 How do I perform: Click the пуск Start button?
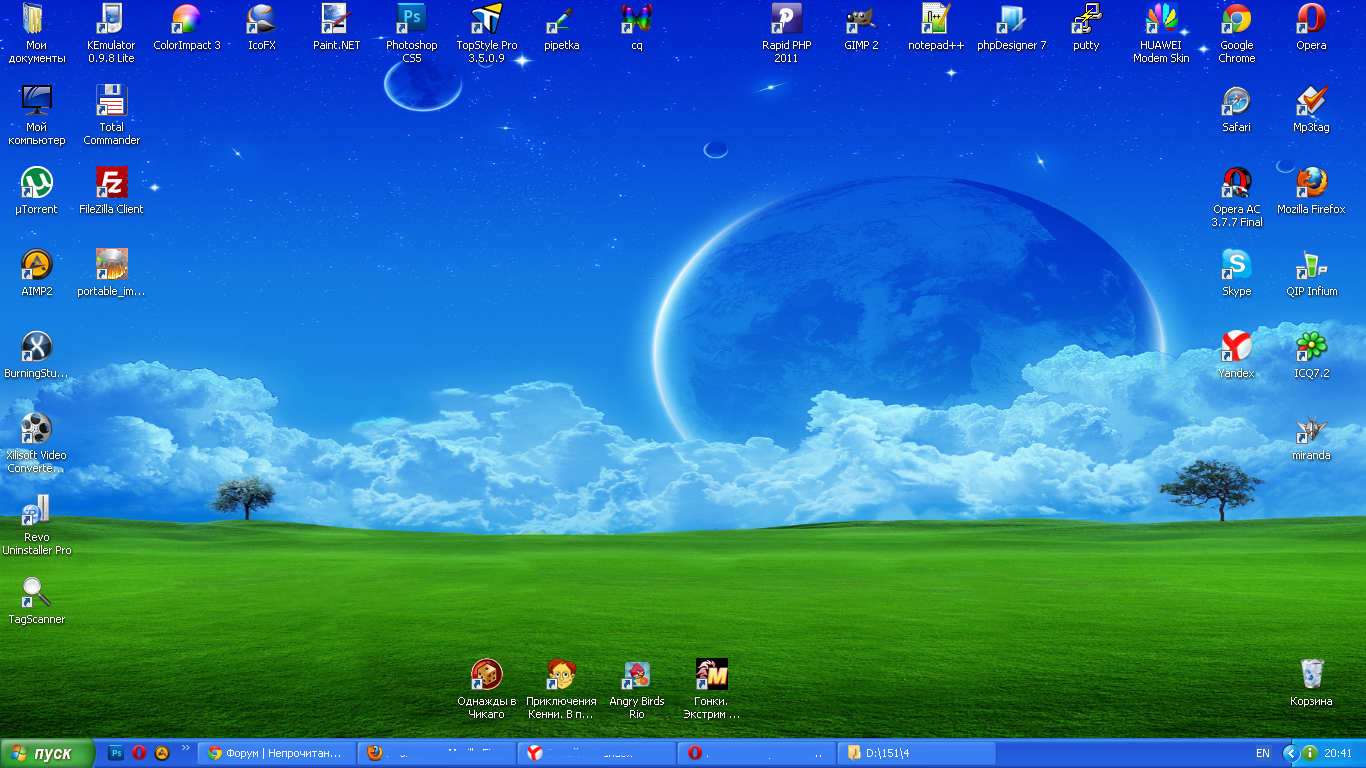point(47,753)
